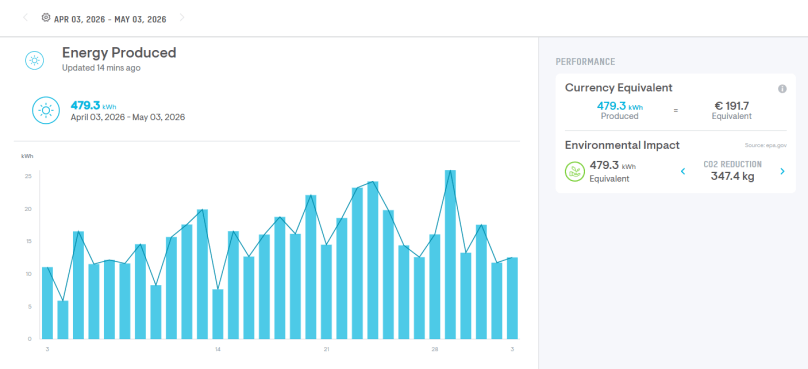808x369 pixels.
Task: Click the 14 x-axis date label
Action: [217, 350]
